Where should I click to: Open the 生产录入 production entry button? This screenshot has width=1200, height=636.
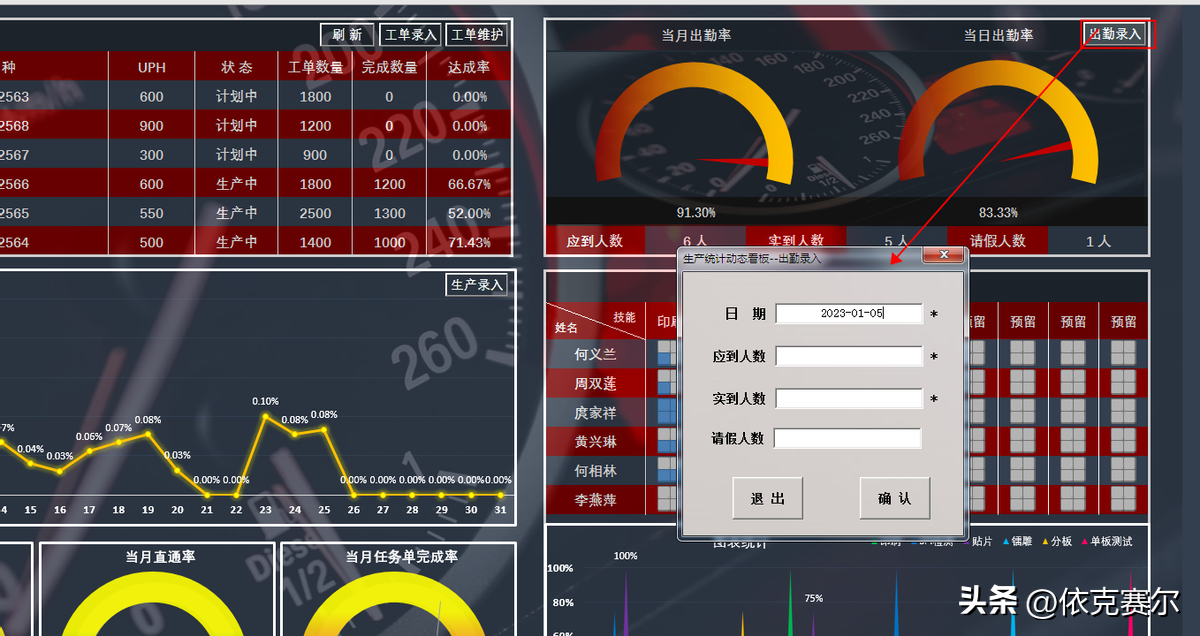477,285
